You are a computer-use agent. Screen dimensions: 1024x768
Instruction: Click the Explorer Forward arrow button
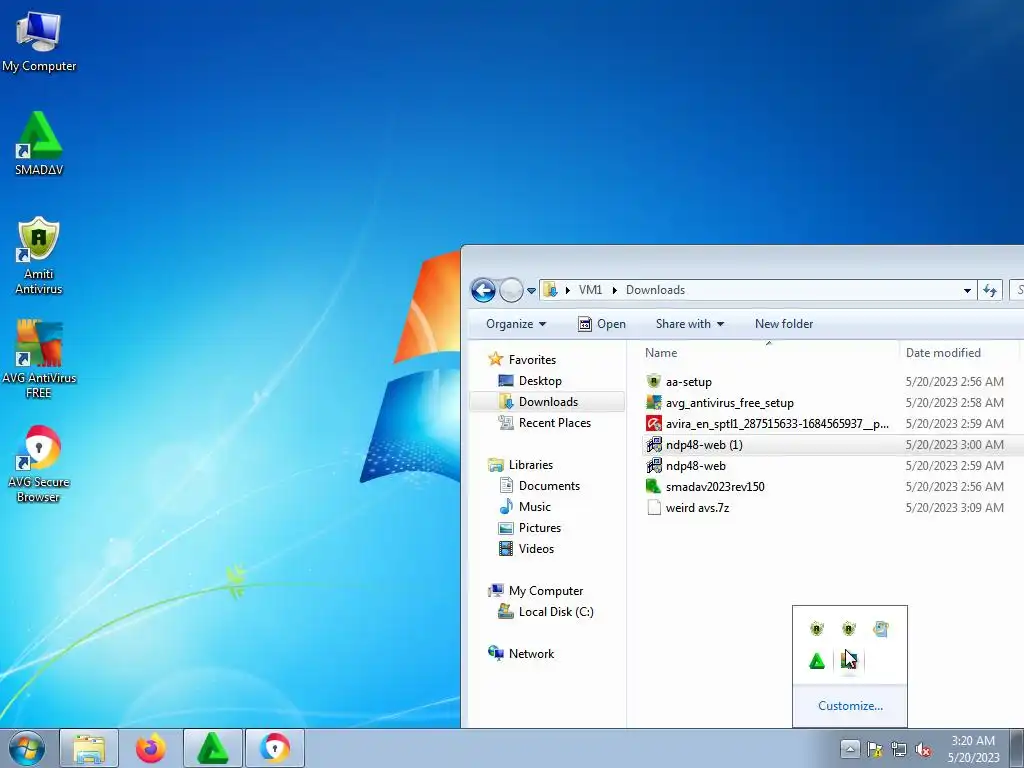(x=511, y=290)
